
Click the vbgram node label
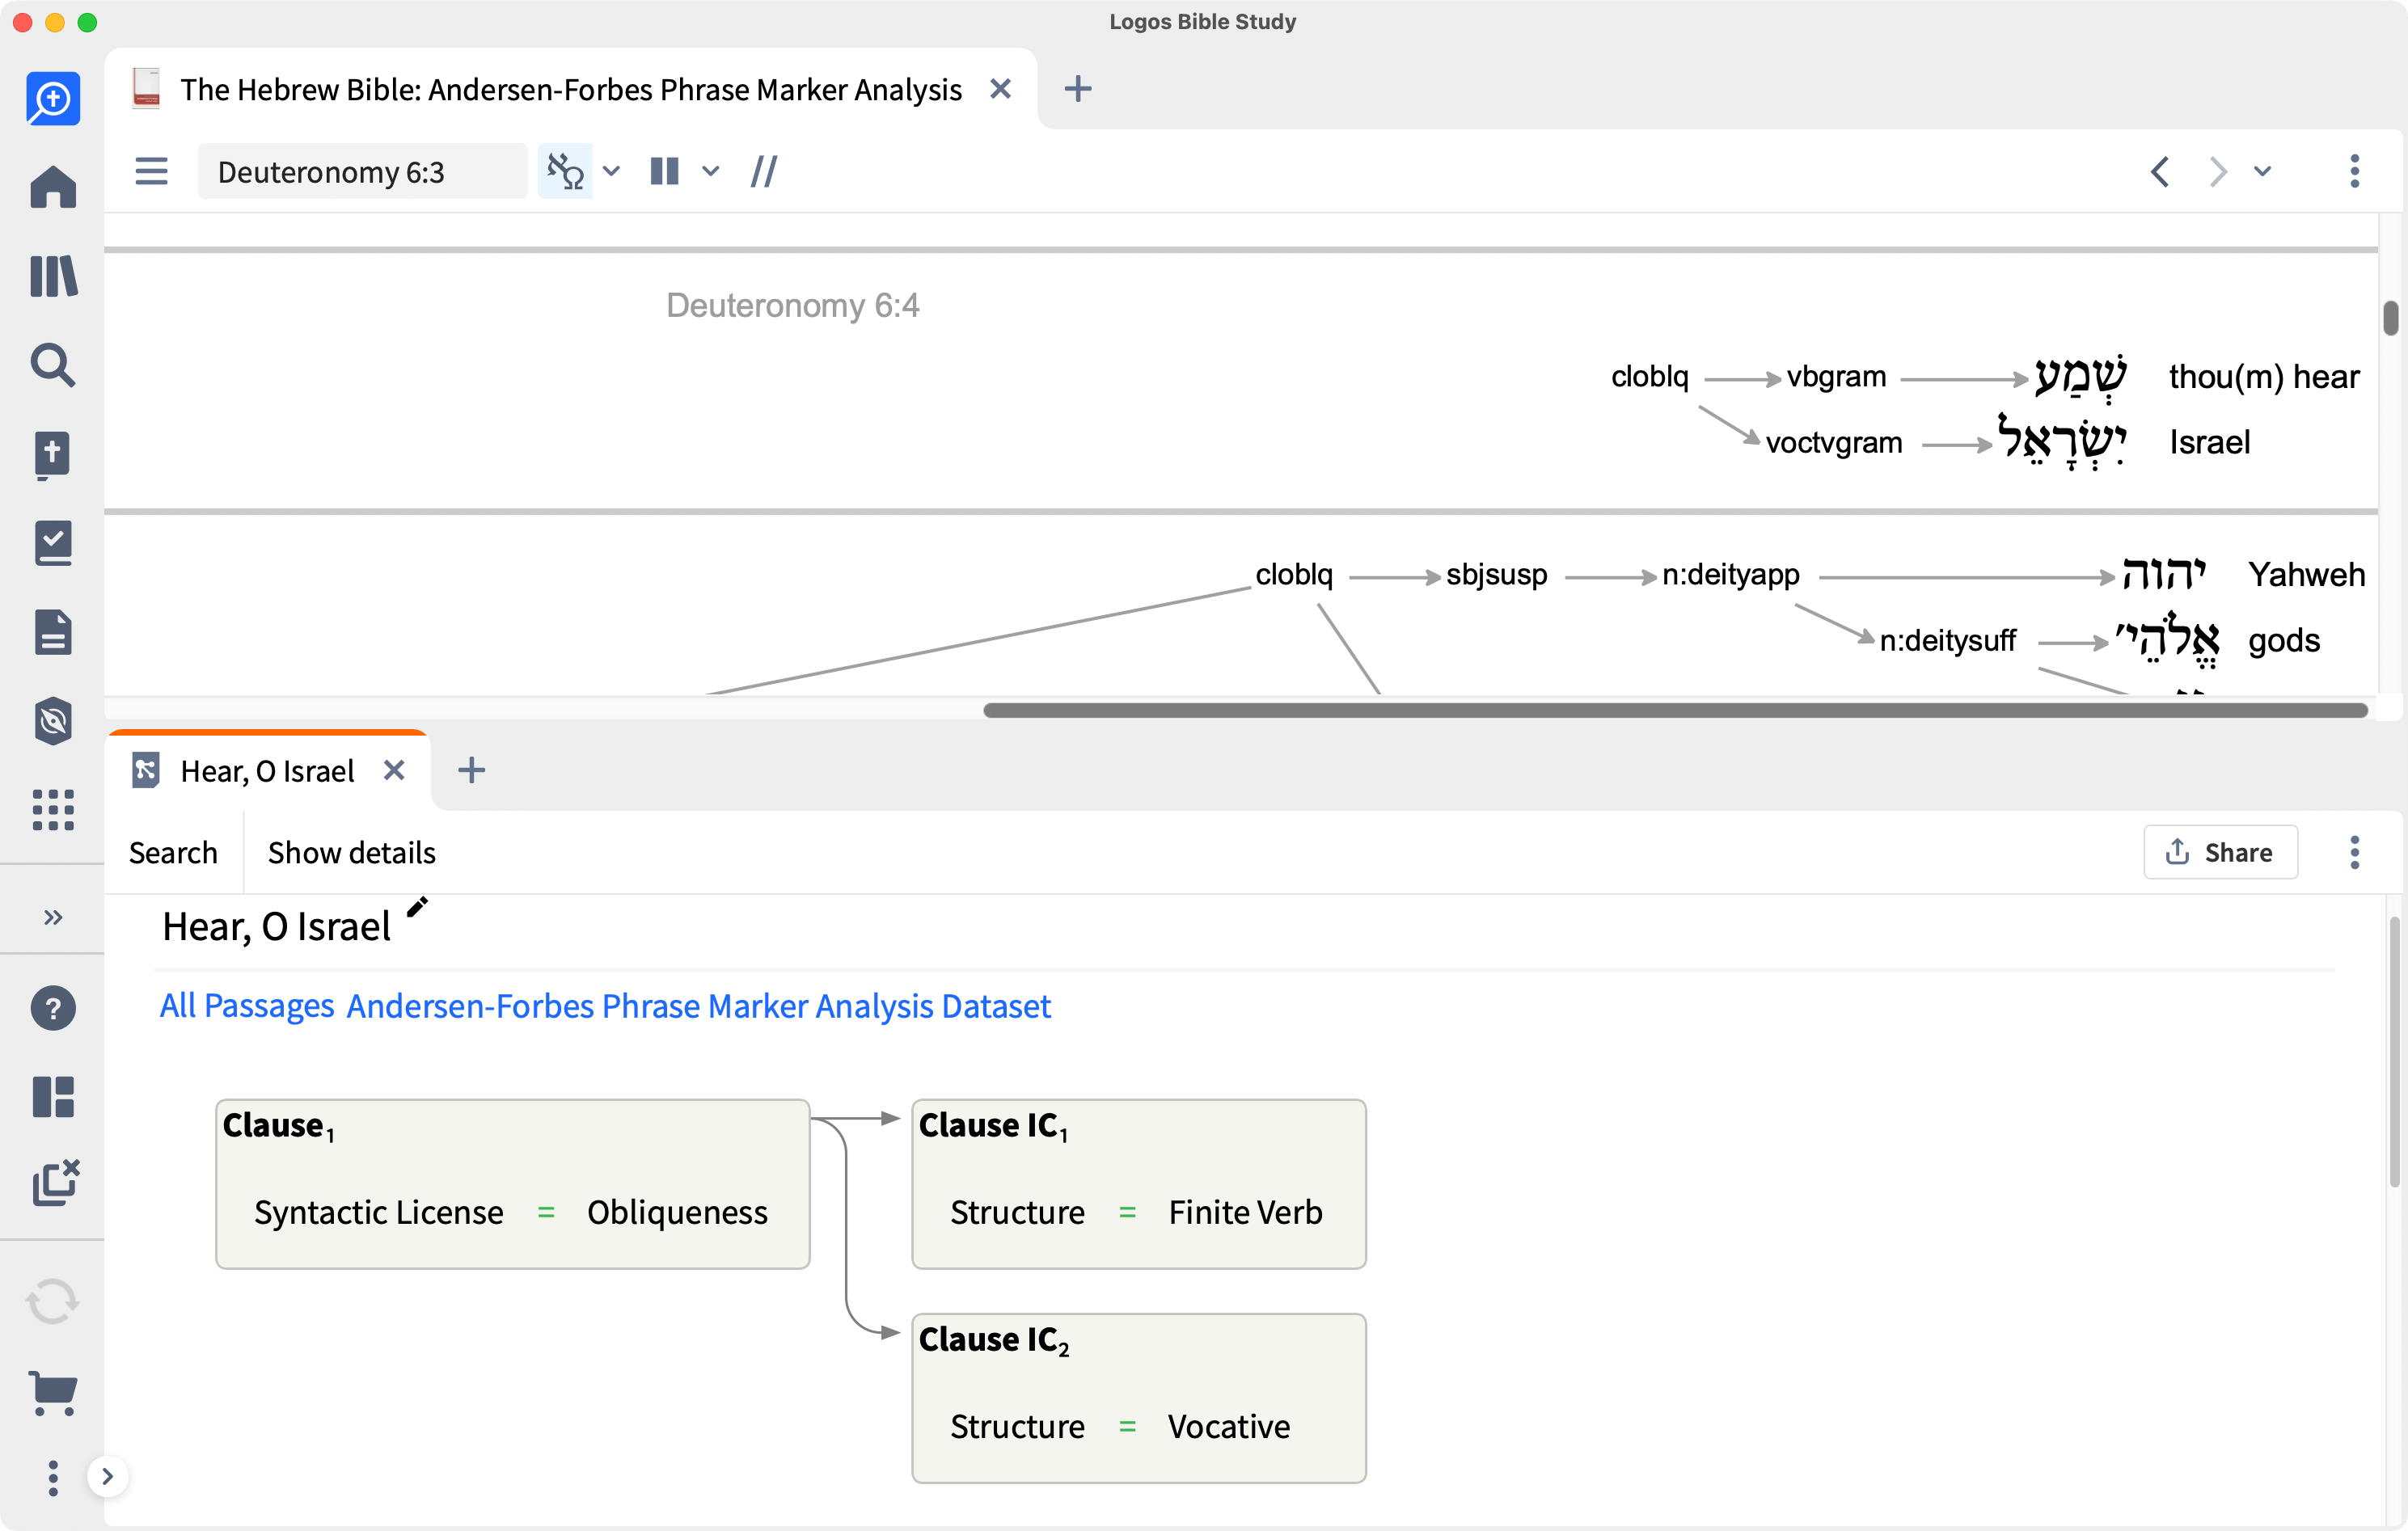pos(1837,377)
